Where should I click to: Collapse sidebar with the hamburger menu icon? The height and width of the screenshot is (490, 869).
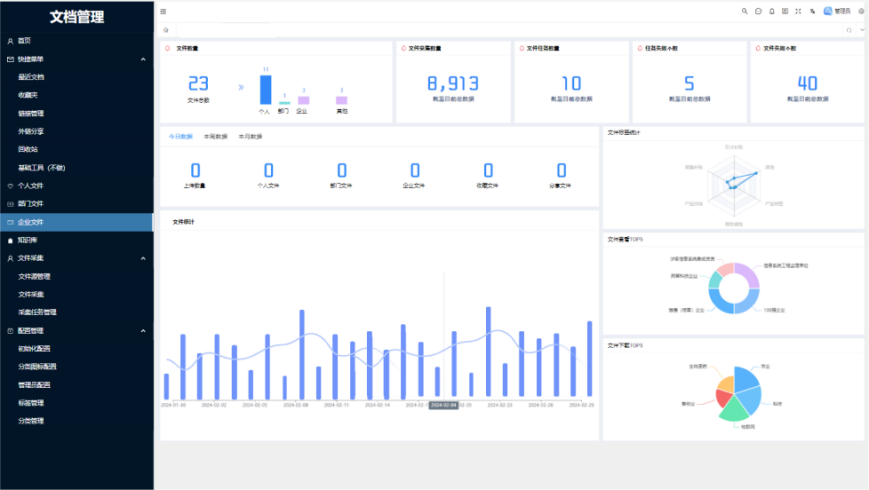[164, 11]
